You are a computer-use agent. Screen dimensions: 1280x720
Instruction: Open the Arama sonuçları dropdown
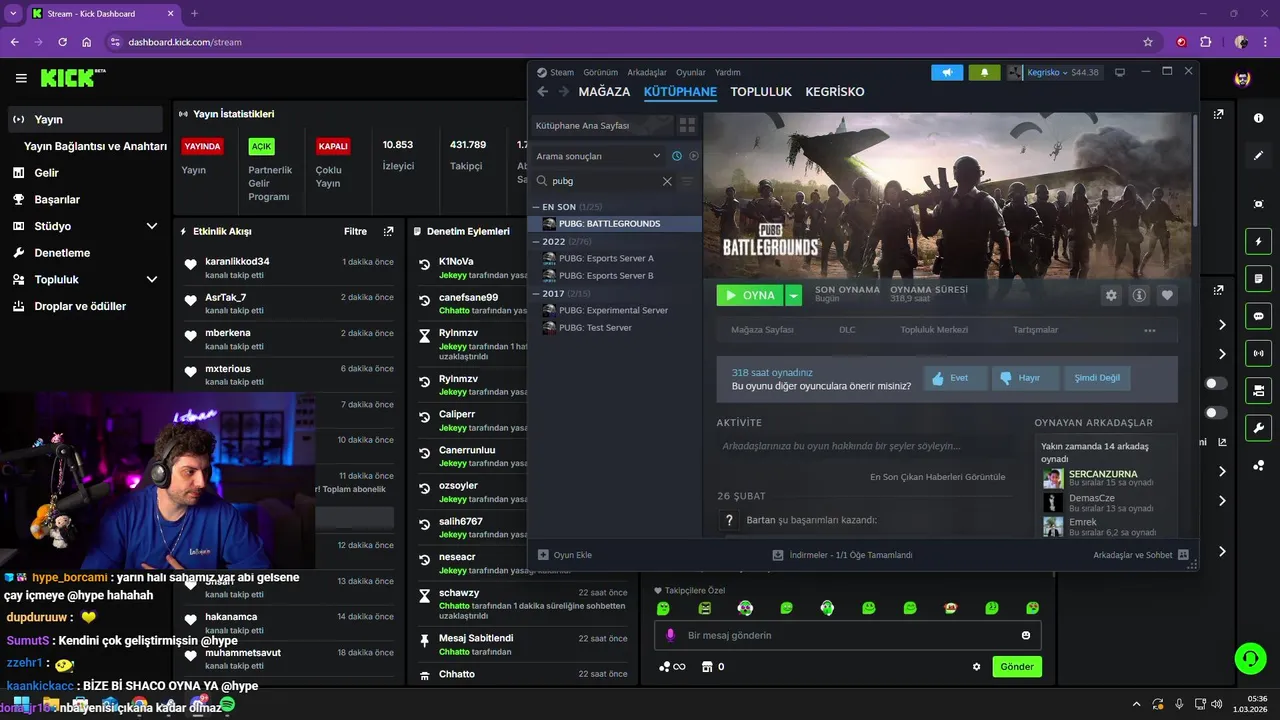pos(598,156)
